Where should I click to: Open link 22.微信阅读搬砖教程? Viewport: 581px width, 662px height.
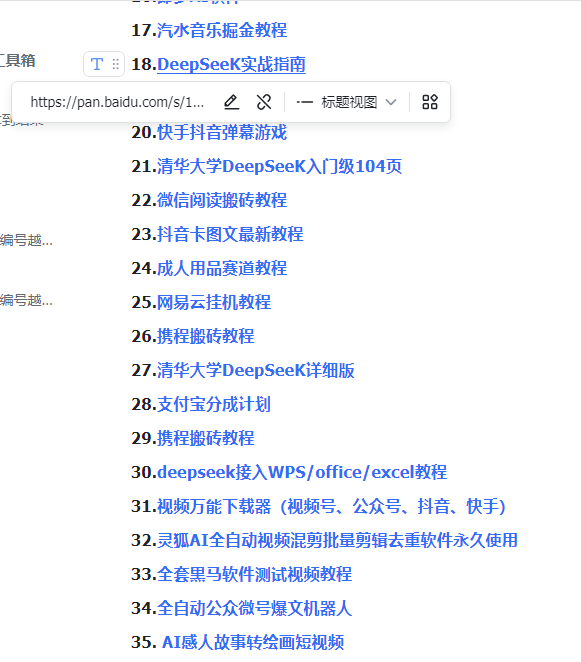point(222,200)
